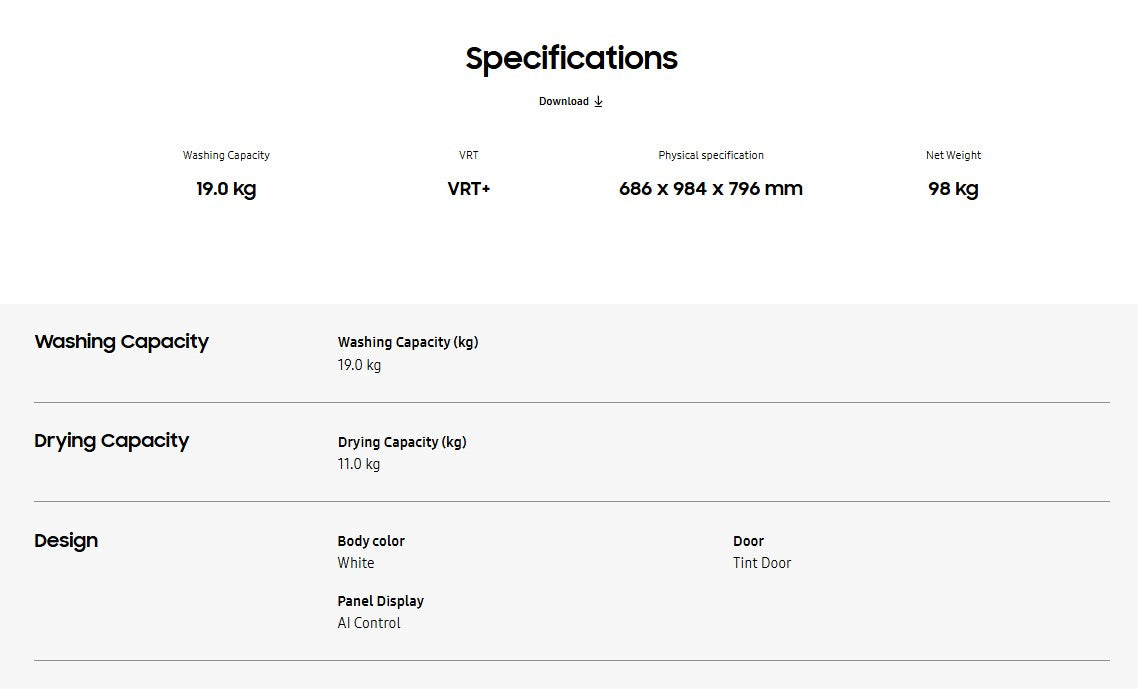Image resolution: width=1138 pixels, height=689 pixels.
Task: Click the Tint Door value
Action: [x=762, y=563]
